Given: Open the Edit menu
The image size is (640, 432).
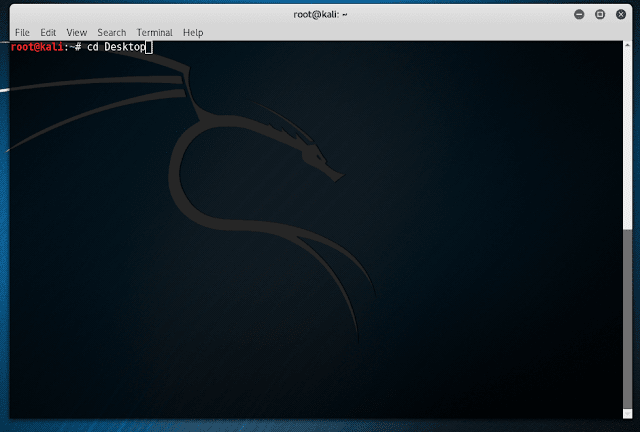Looking at the screenshot, I should (48, 32).
